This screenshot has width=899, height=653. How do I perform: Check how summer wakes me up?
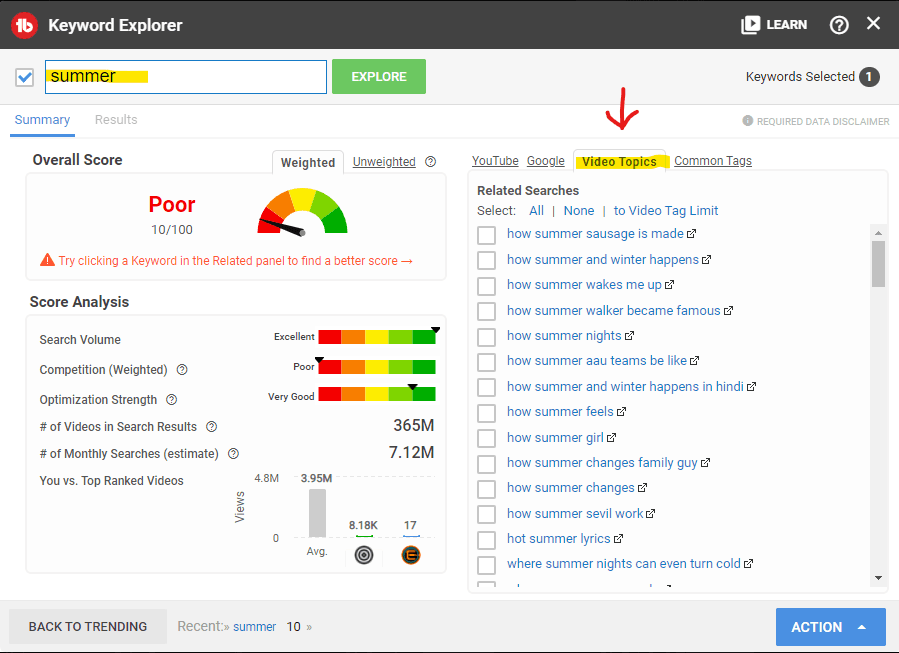[x=487, y=286]
